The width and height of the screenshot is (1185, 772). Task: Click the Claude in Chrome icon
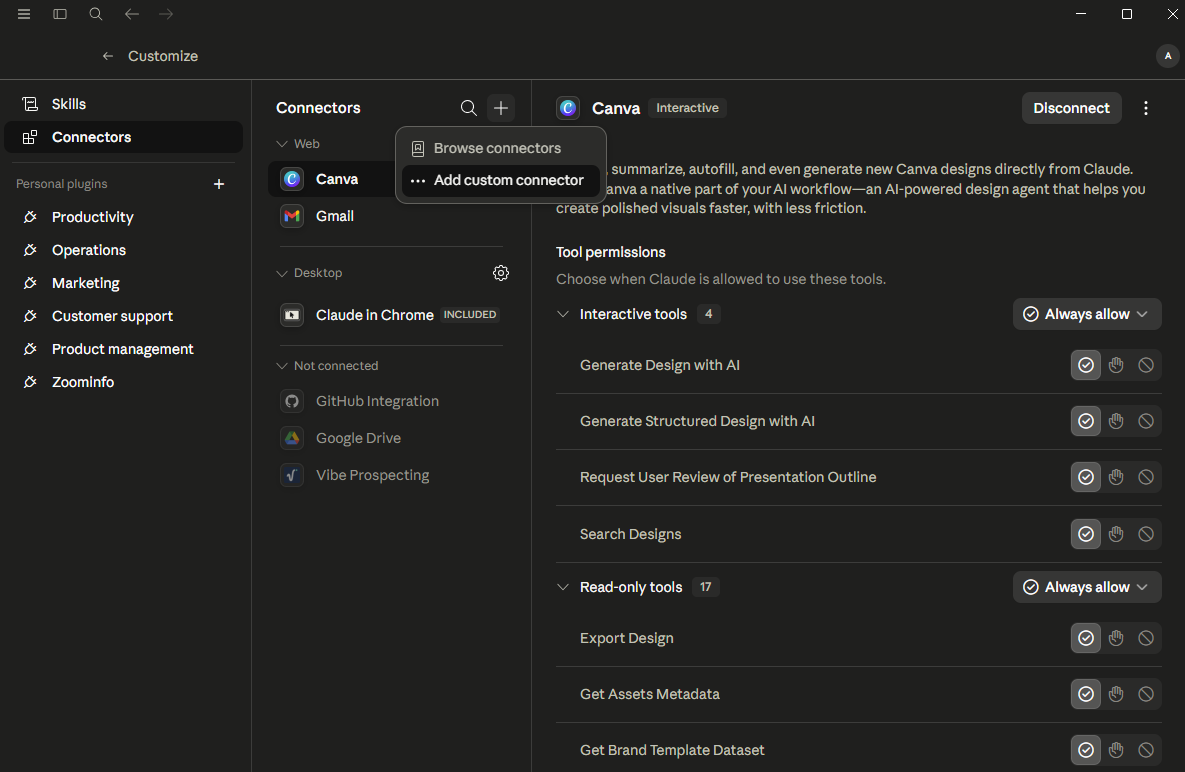[292, 315]
